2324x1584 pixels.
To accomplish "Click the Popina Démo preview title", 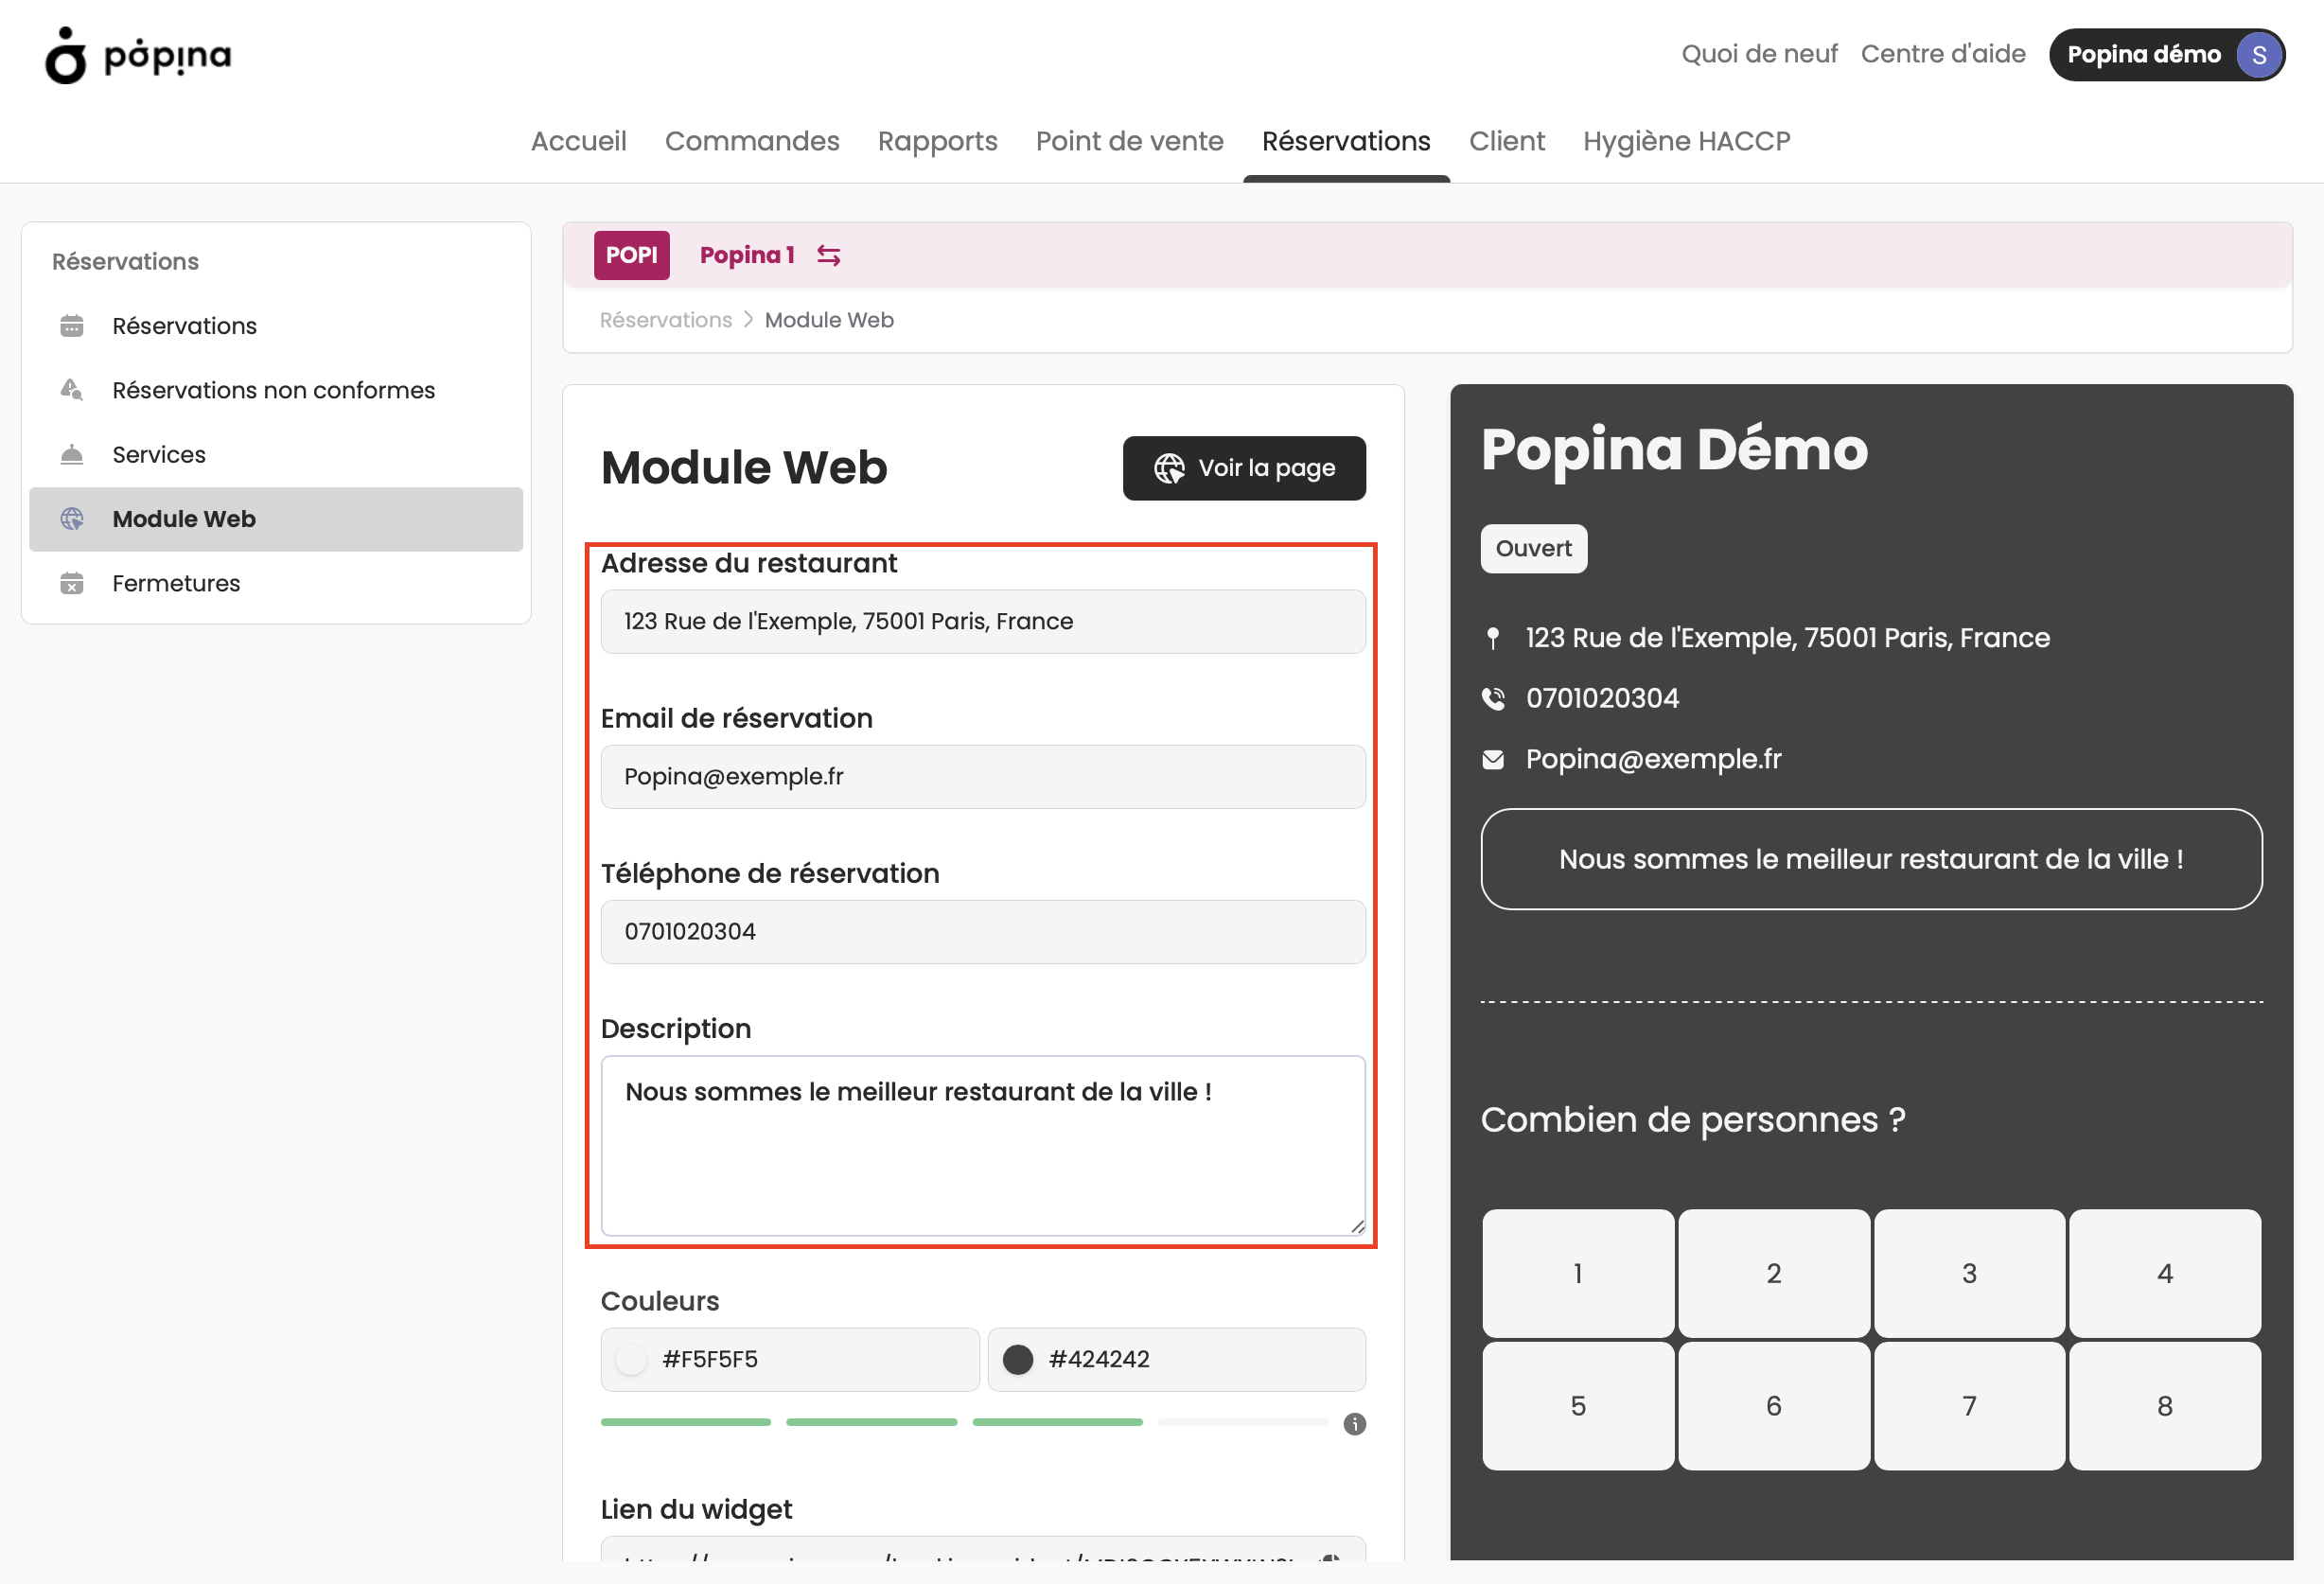I will pyautogui.click(x=1675, y=450).
